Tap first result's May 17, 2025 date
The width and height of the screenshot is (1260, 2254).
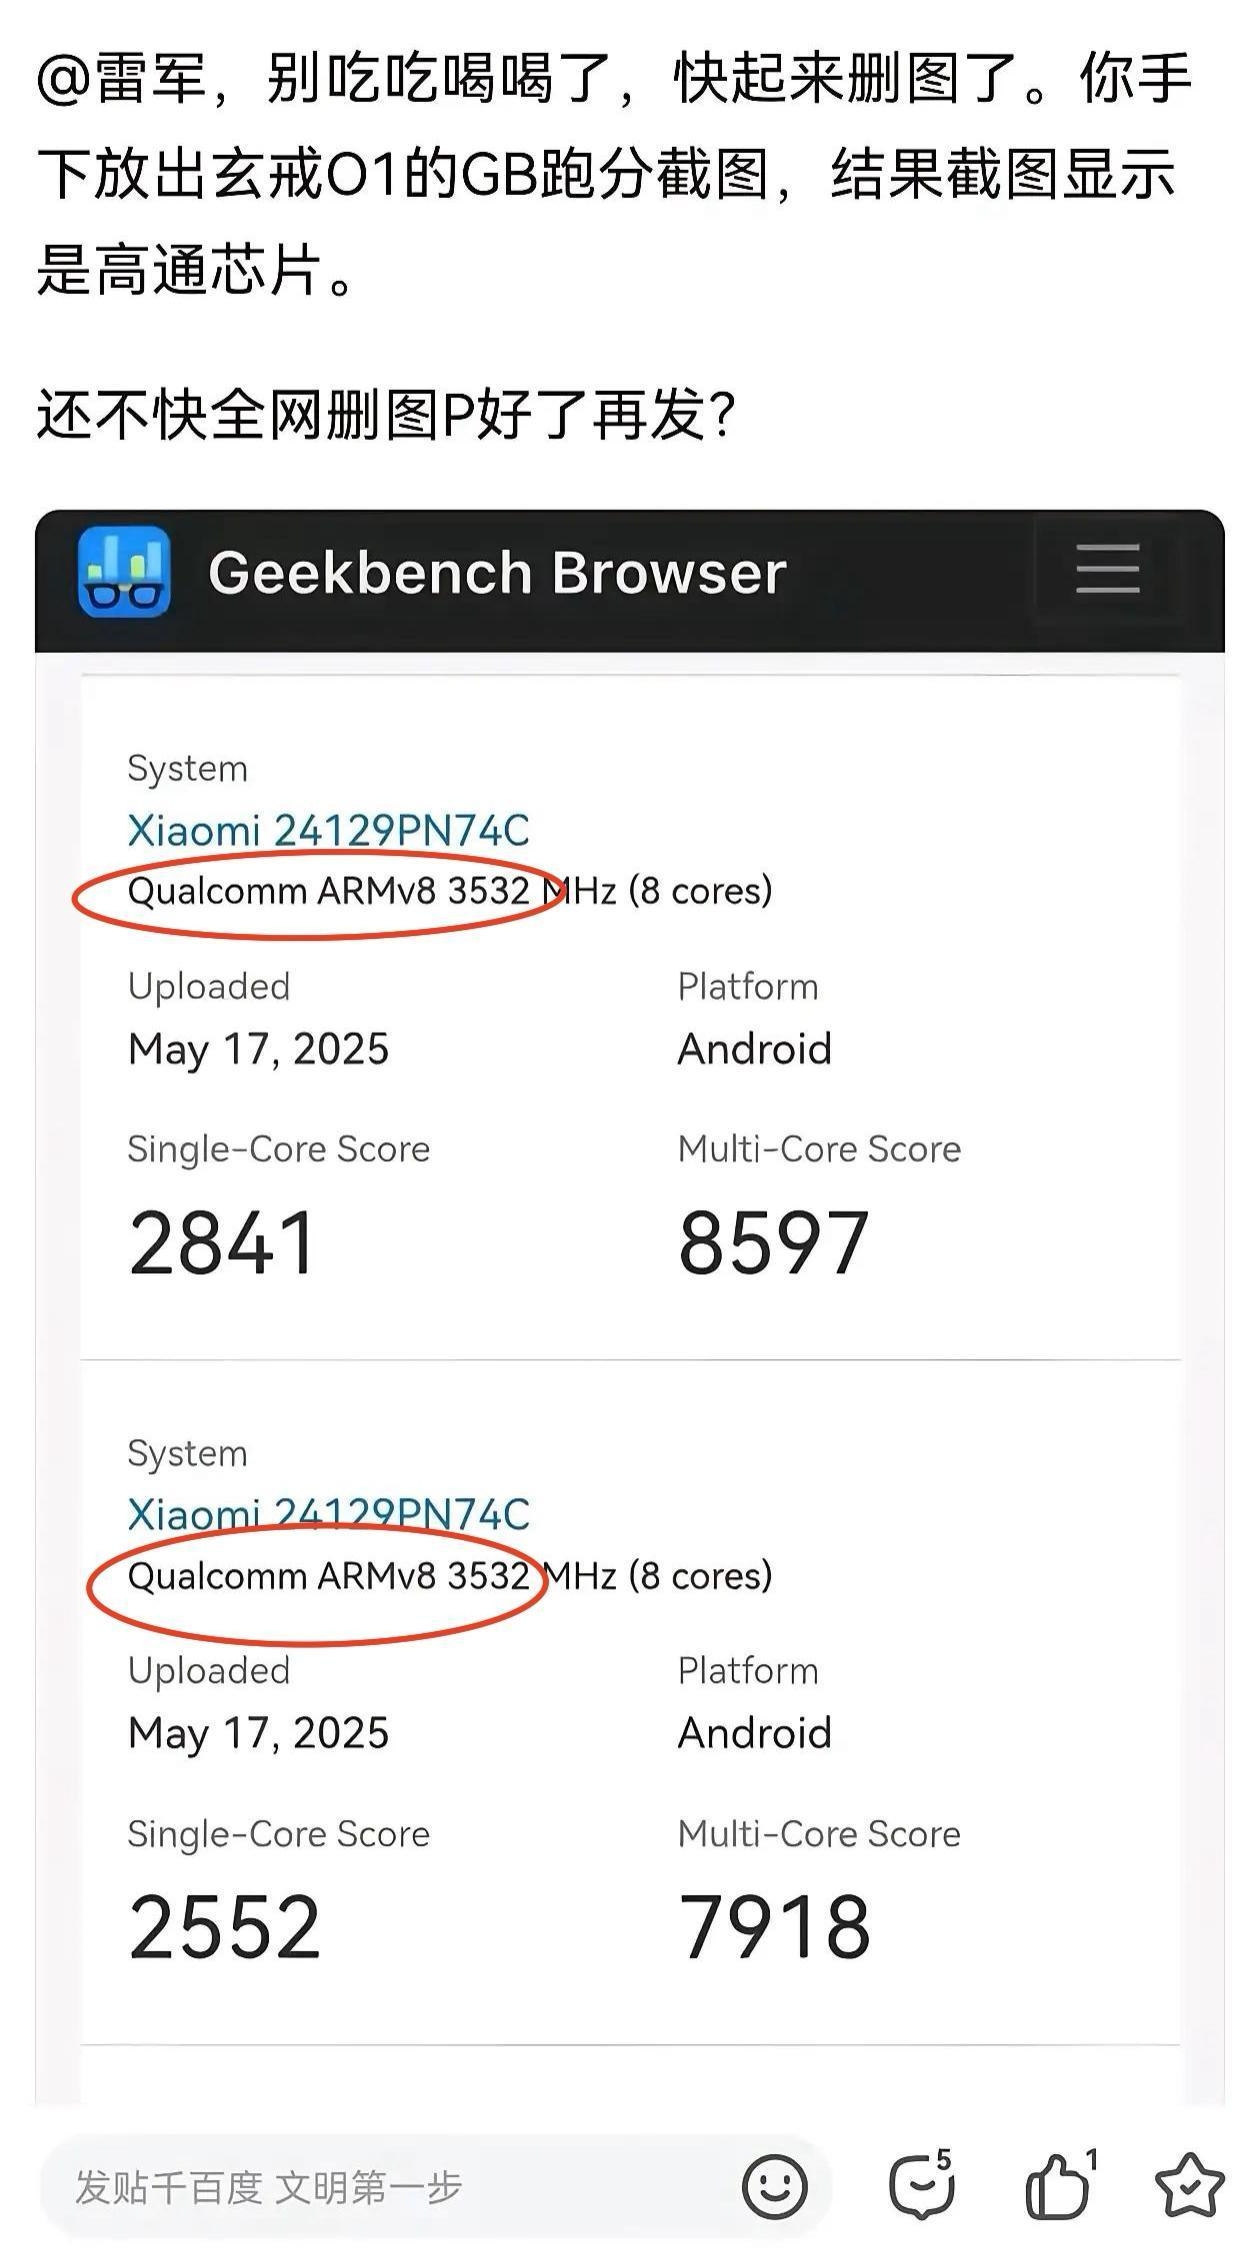point(258,1049)
